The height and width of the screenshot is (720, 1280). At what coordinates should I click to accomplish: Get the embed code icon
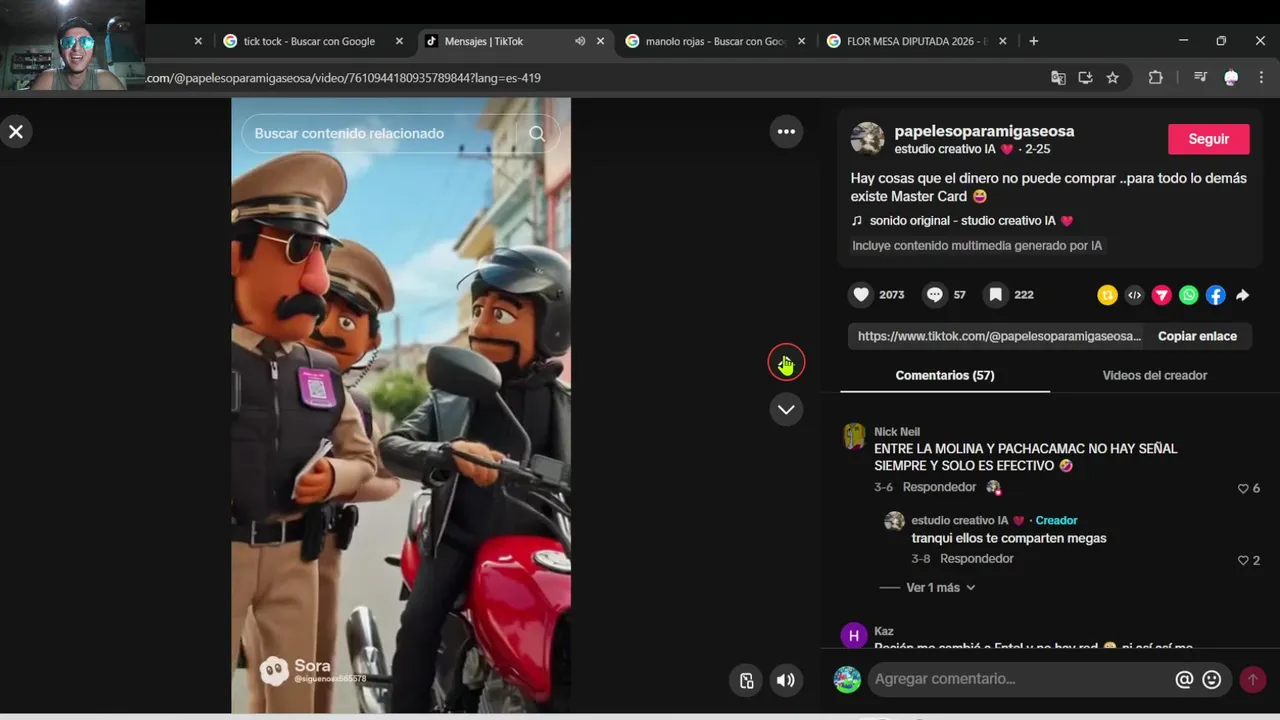(1134, 295)
